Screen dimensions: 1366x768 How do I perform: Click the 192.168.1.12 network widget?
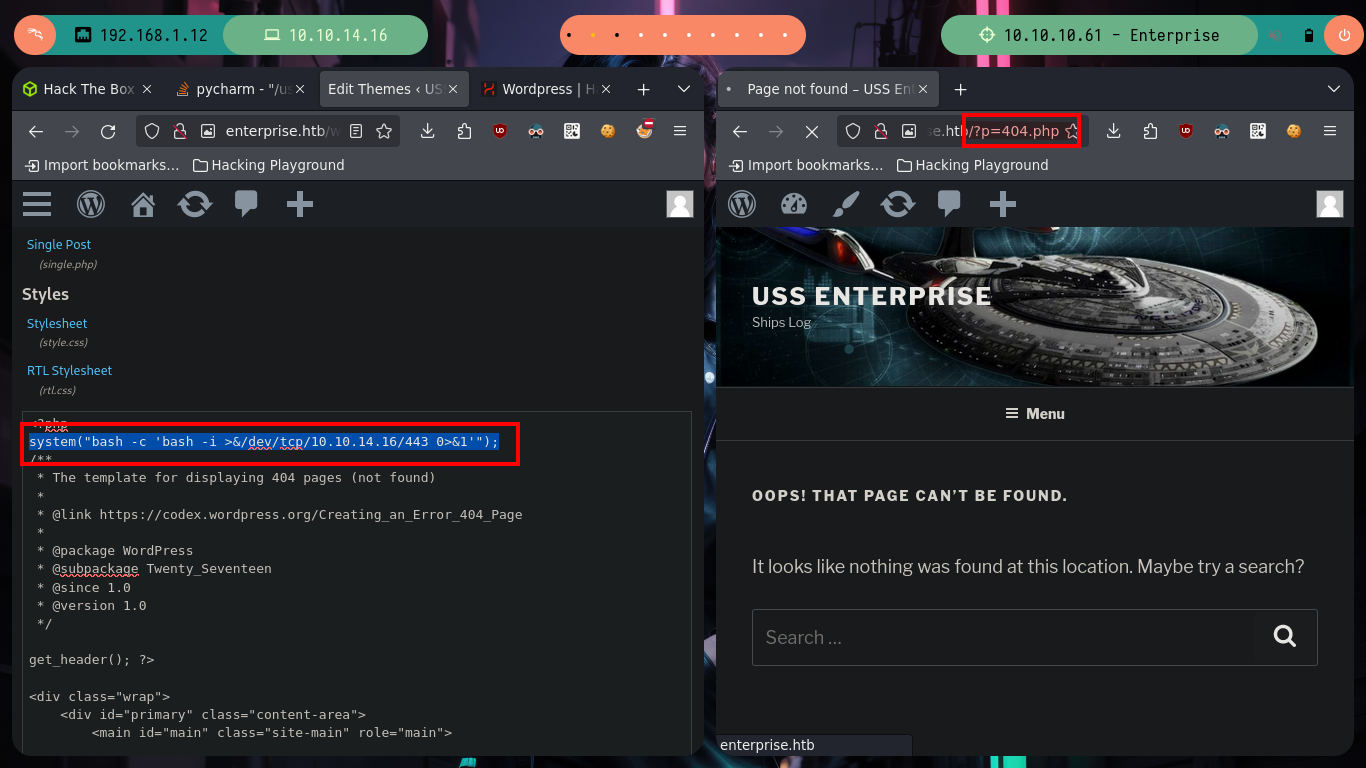[x=141, y=35]
